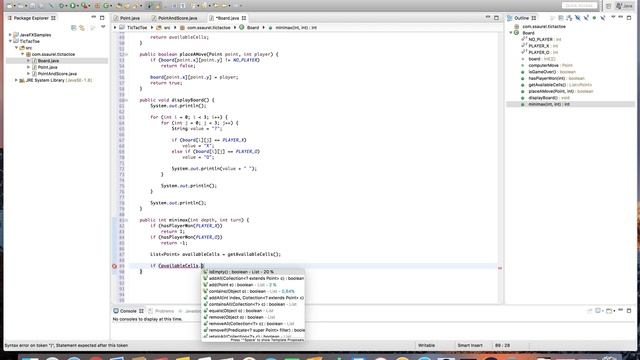The image size is (640, 360).
Task: Maximize the Package Explorer view
Action: click(x=102, y=18)
